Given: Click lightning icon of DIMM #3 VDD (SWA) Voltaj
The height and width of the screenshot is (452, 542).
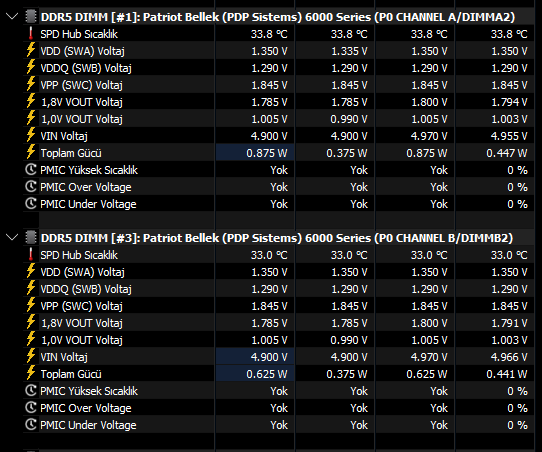Looking at the screenshot, I should click(x=31, y=271).
